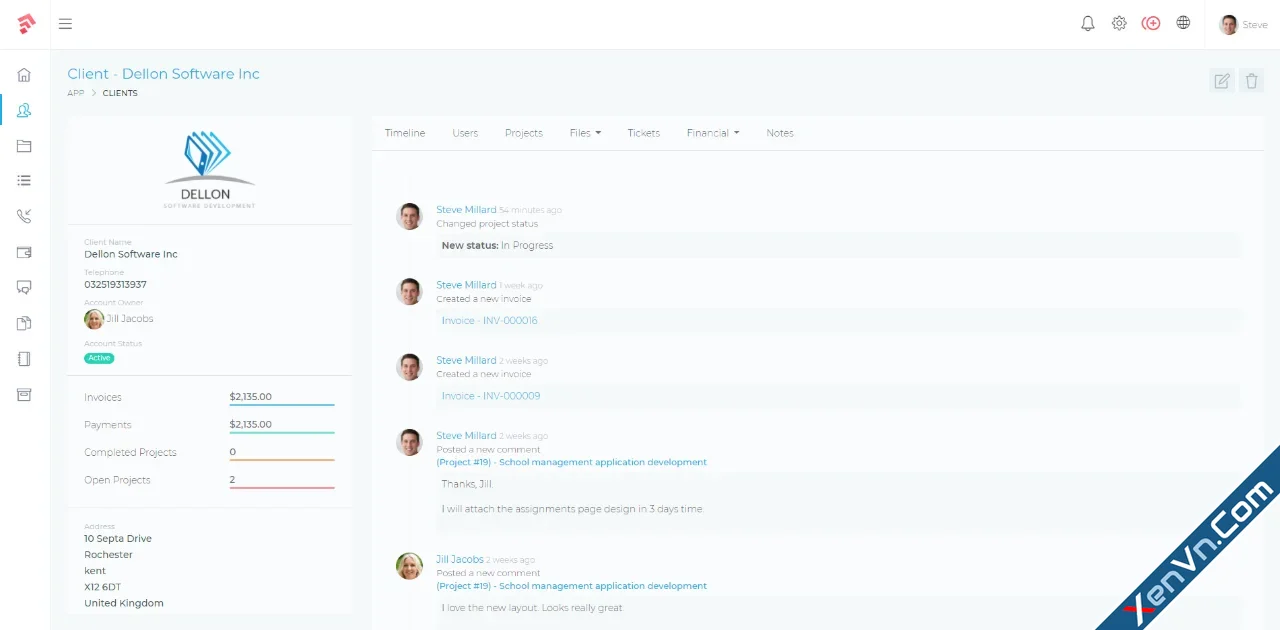Expand the Files dropdown tab

[x=585, y=132]
